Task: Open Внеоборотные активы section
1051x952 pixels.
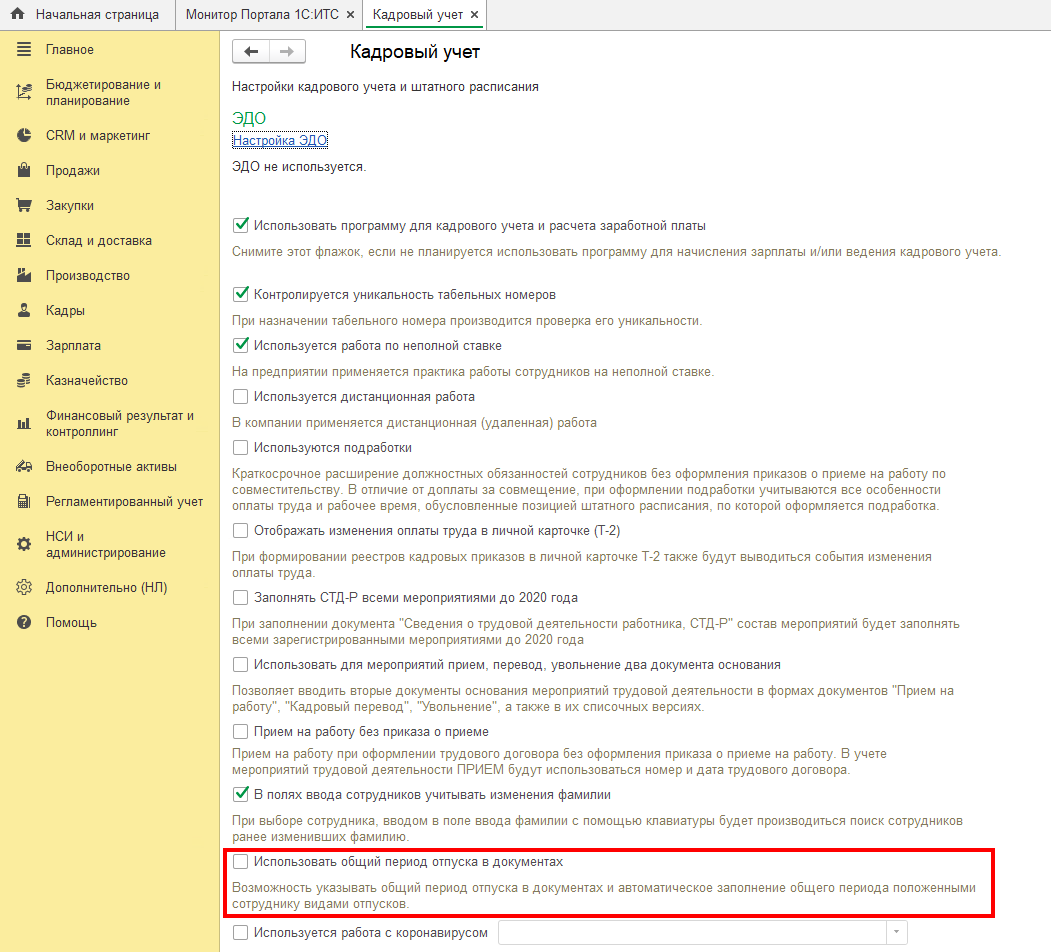Action: (110, 467)
